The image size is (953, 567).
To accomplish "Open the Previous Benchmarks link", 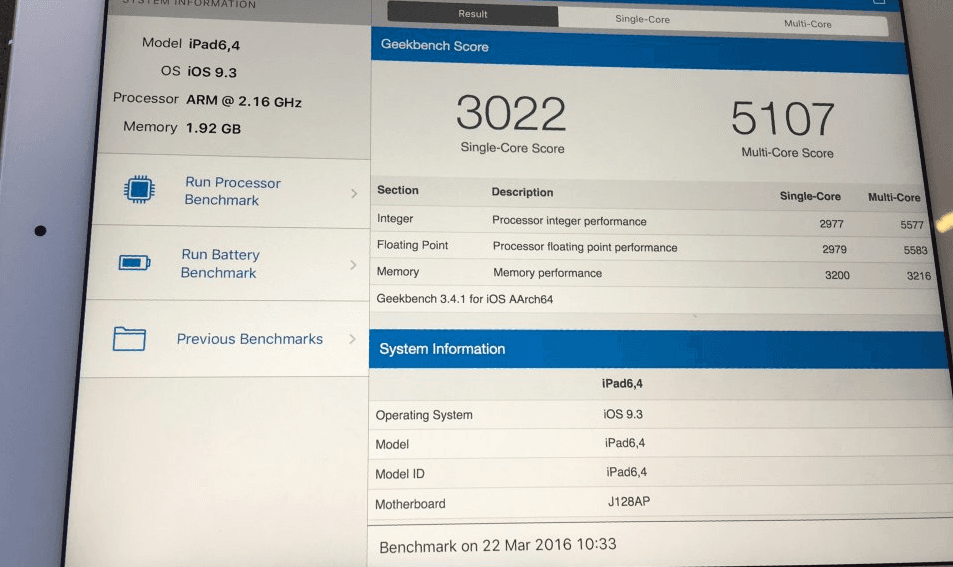I will click(x=249, y=339).
